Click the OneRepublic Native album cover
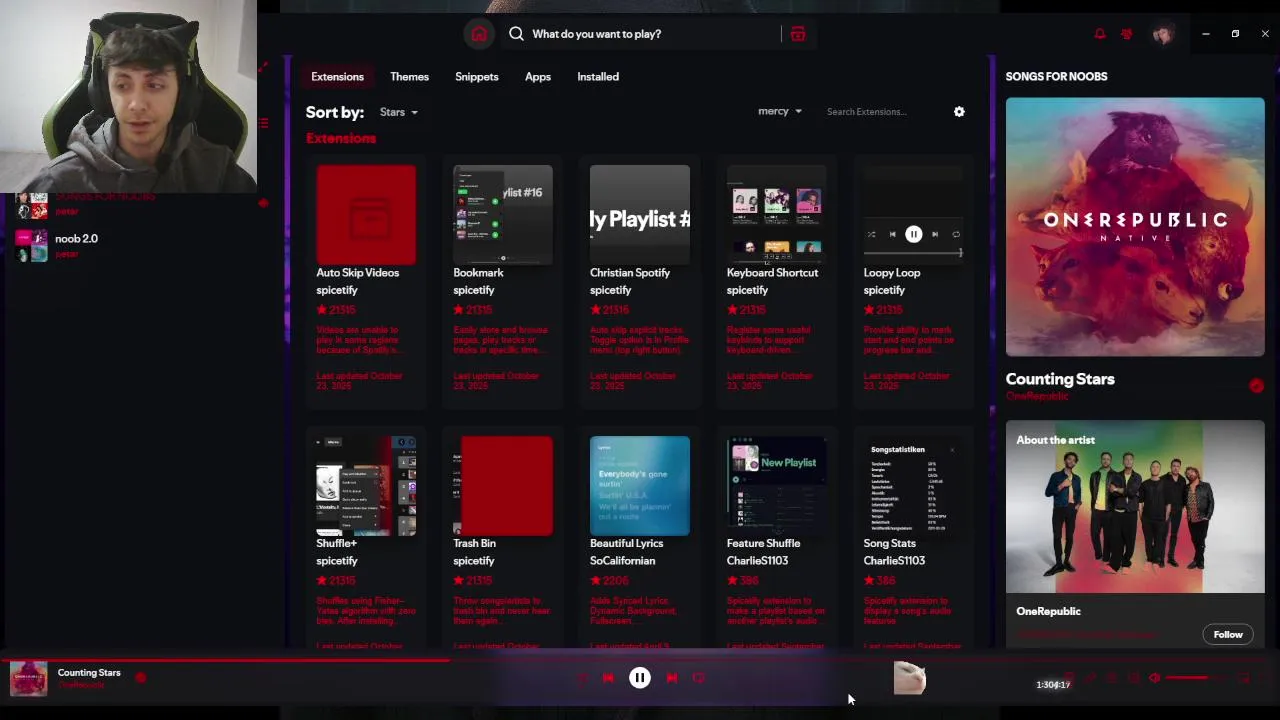Image resolution: width=1280 pixels, height=720 pixels. point(1135,227)
